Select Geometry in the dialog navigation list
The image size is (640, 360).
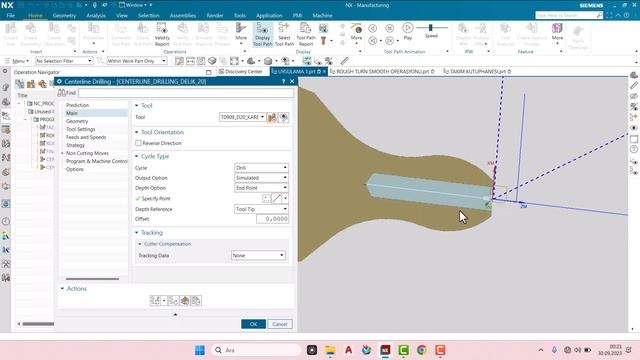coord(77,121)
